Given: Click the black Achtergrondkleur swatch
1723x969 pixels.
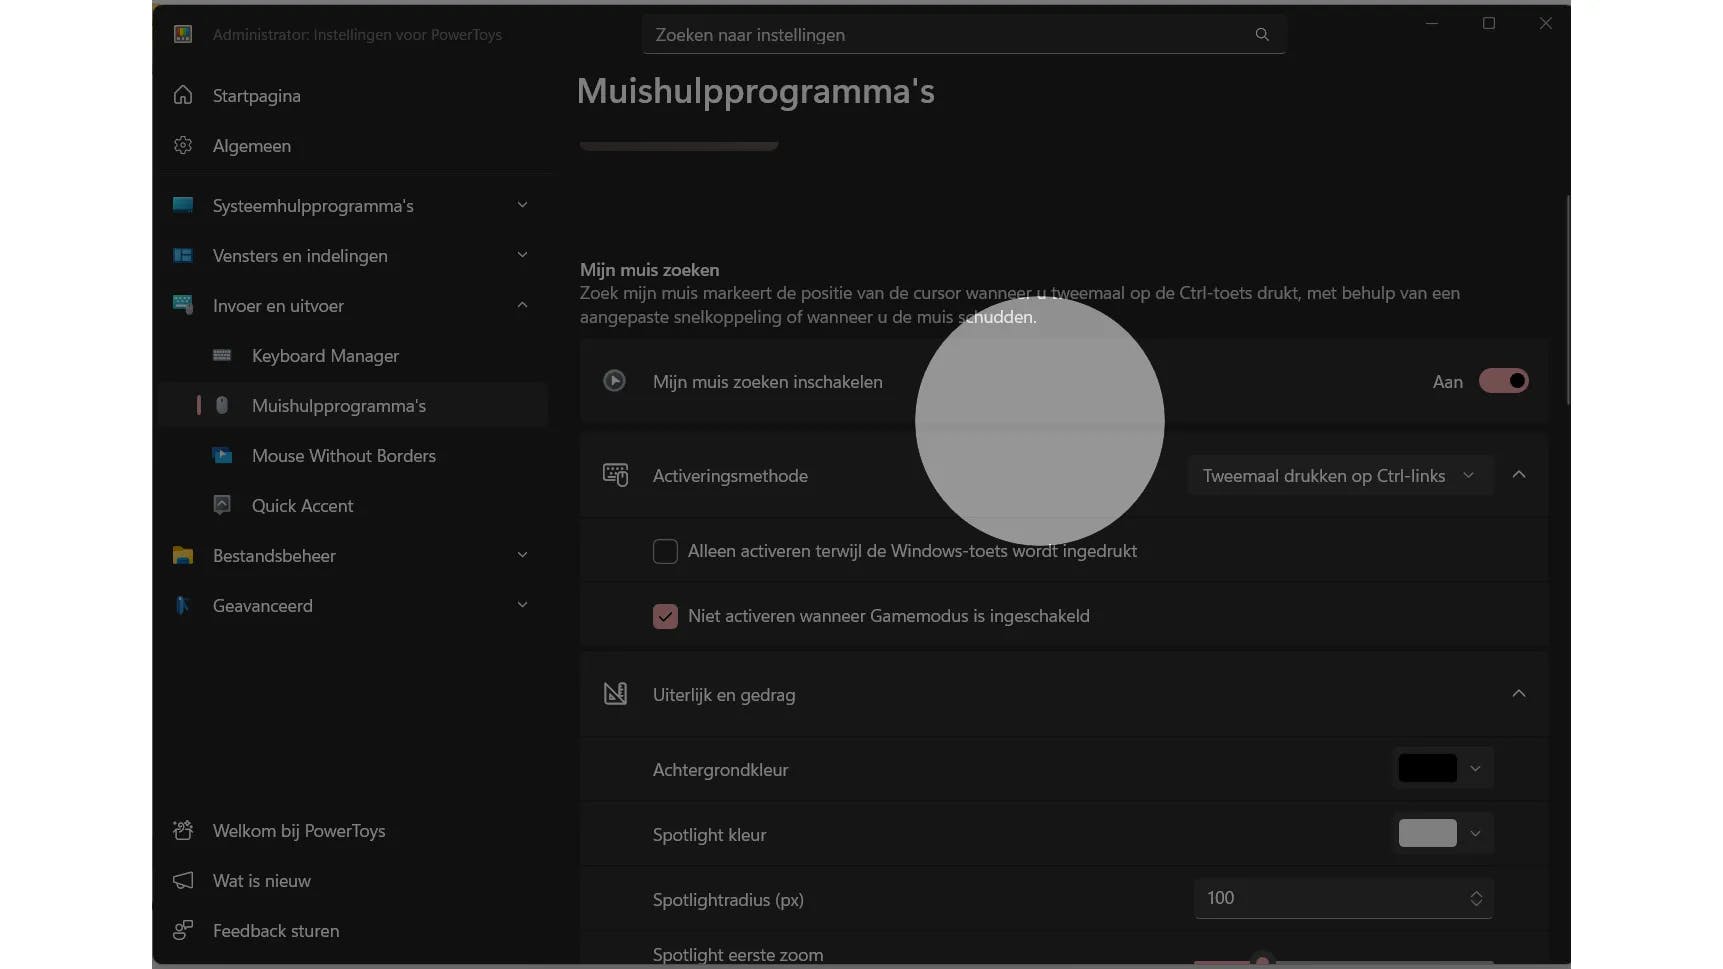Looking at the screenshot, I should point(1427,768).
